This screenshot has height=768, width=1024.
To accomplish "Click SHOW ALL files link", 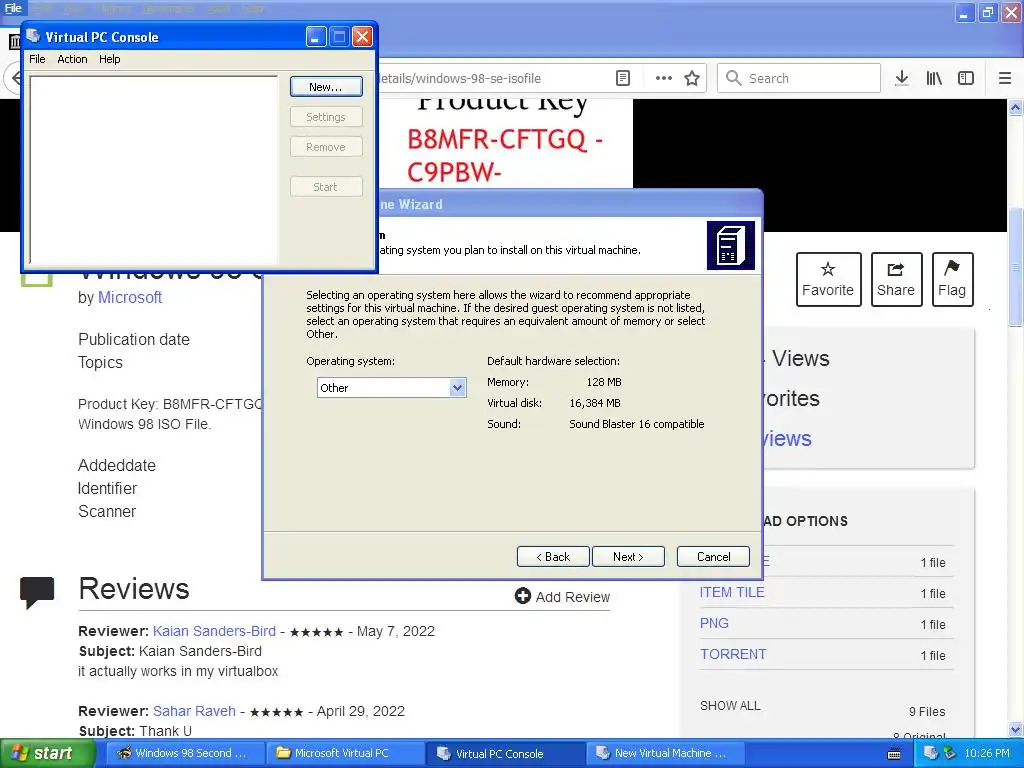I will 730,706.
